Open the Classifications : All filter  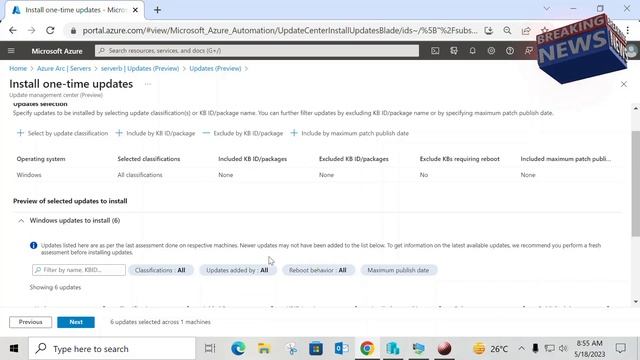[160, 270]
